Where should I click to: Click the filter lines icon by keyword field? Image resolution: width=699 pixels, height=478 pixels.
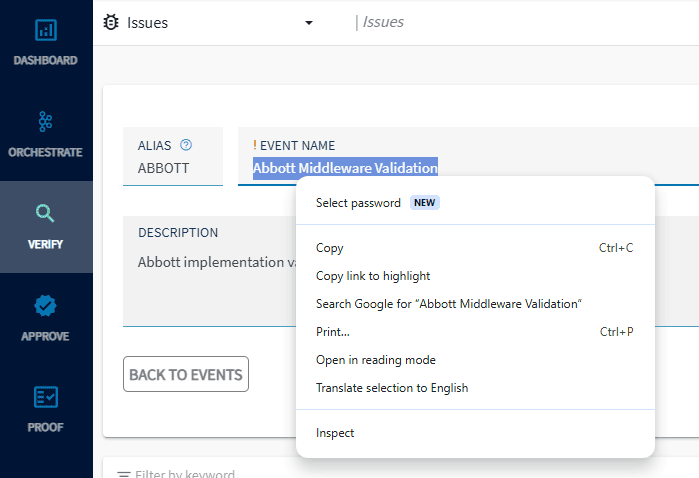pos(123,474)
